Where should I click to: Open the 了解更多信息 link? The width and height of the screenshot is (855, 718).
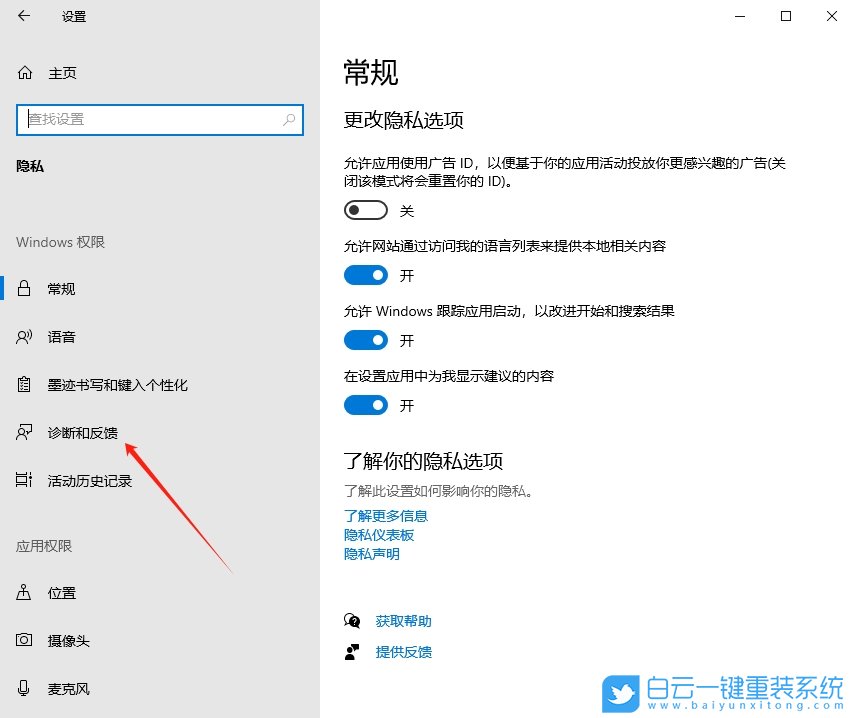click(x=386, y=516)
